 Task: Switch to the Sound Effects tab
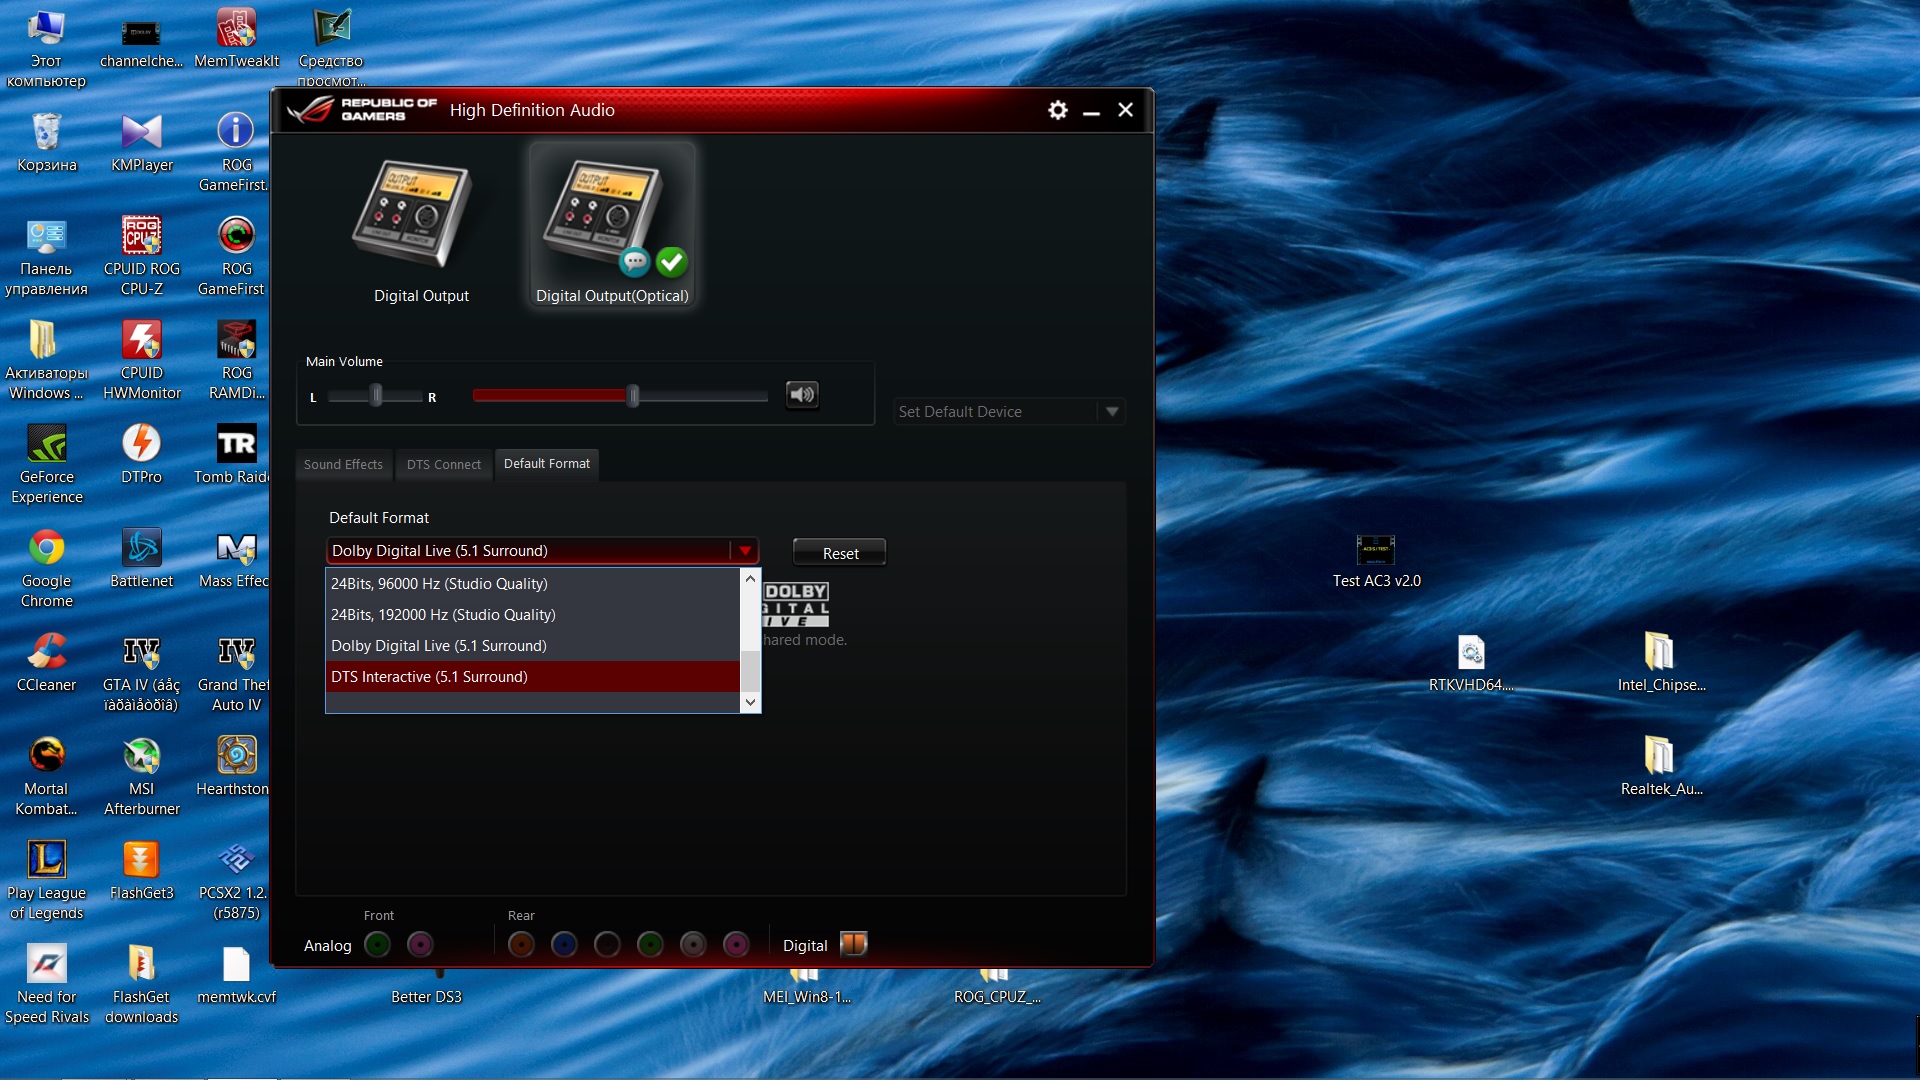343,464
